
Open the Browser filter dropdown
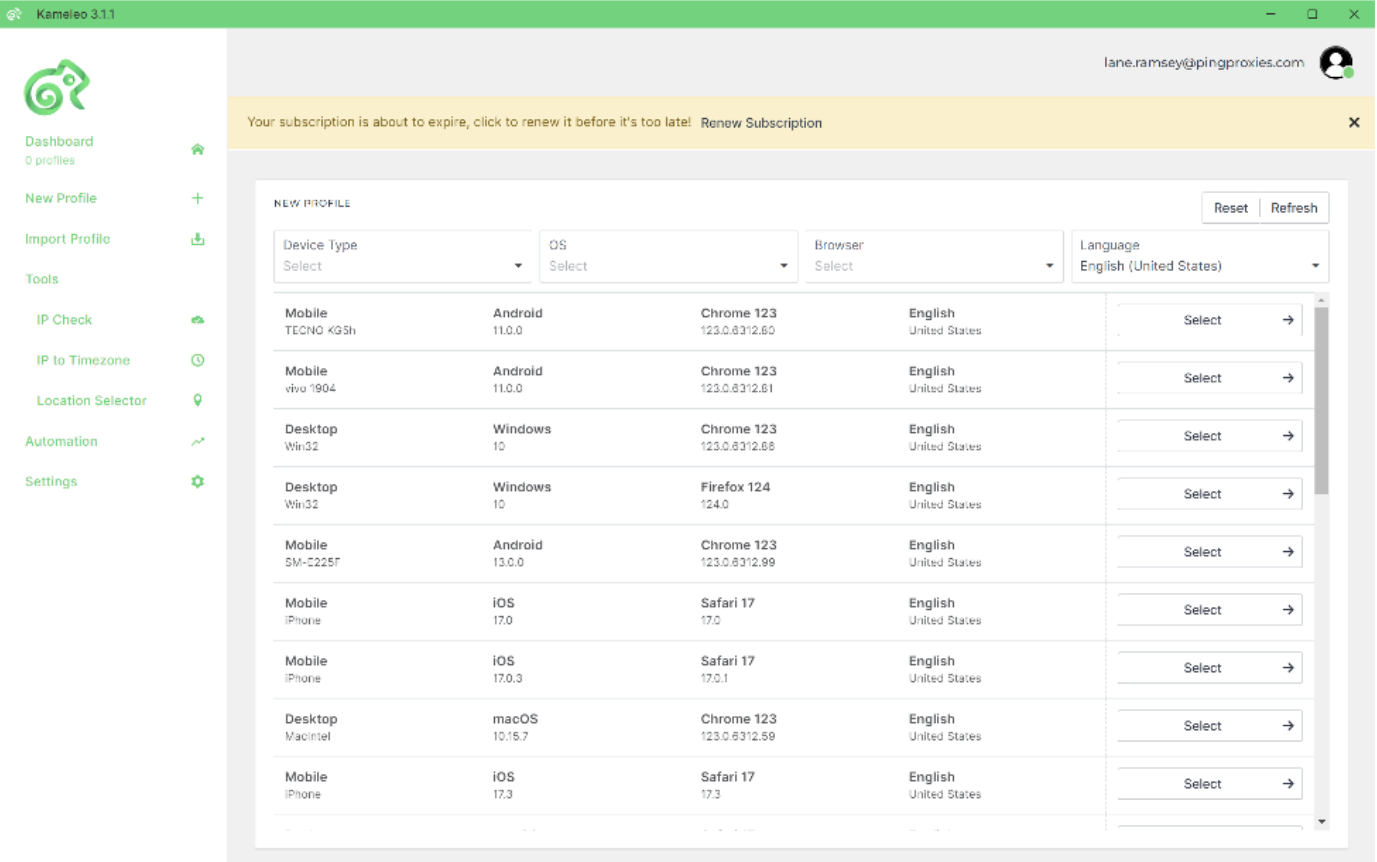934,256
